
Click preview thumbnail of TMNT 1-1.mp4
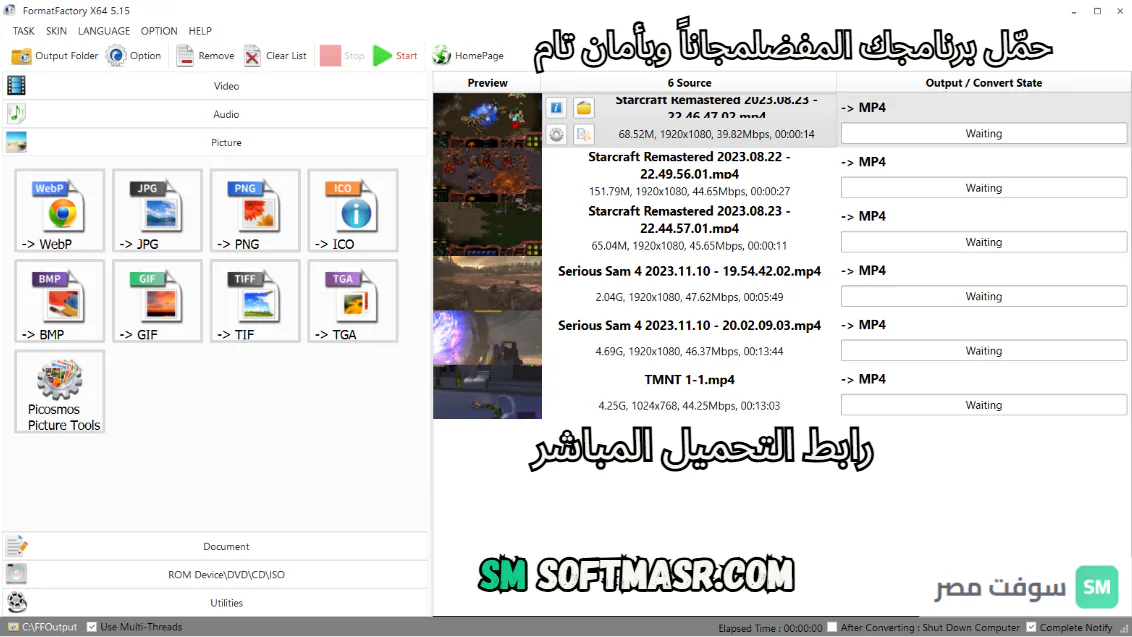point(487,391)
